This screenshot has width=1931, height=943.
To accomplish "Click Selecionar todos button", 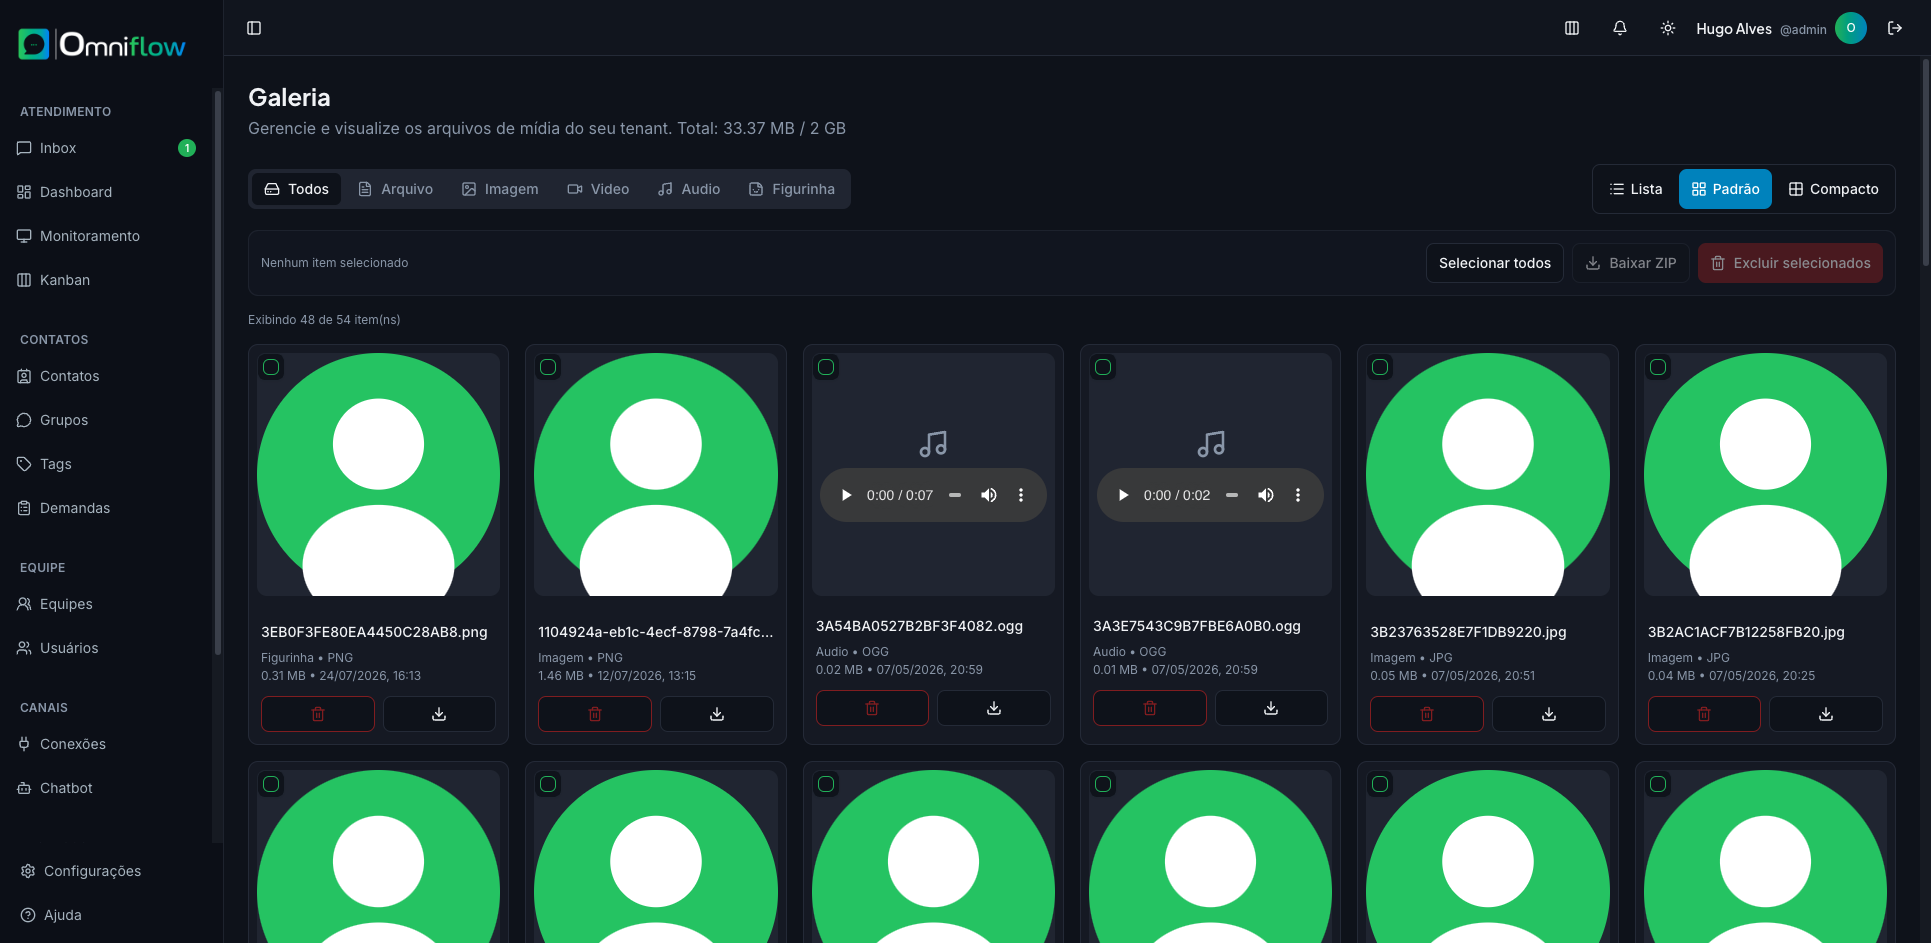I will point(1495,263).
